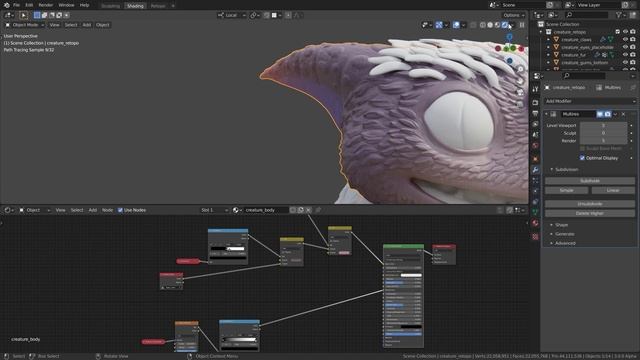This screenshot has height=360, width=640.
Task: Open the Output properties tab
Action: [x=535, y=113]
